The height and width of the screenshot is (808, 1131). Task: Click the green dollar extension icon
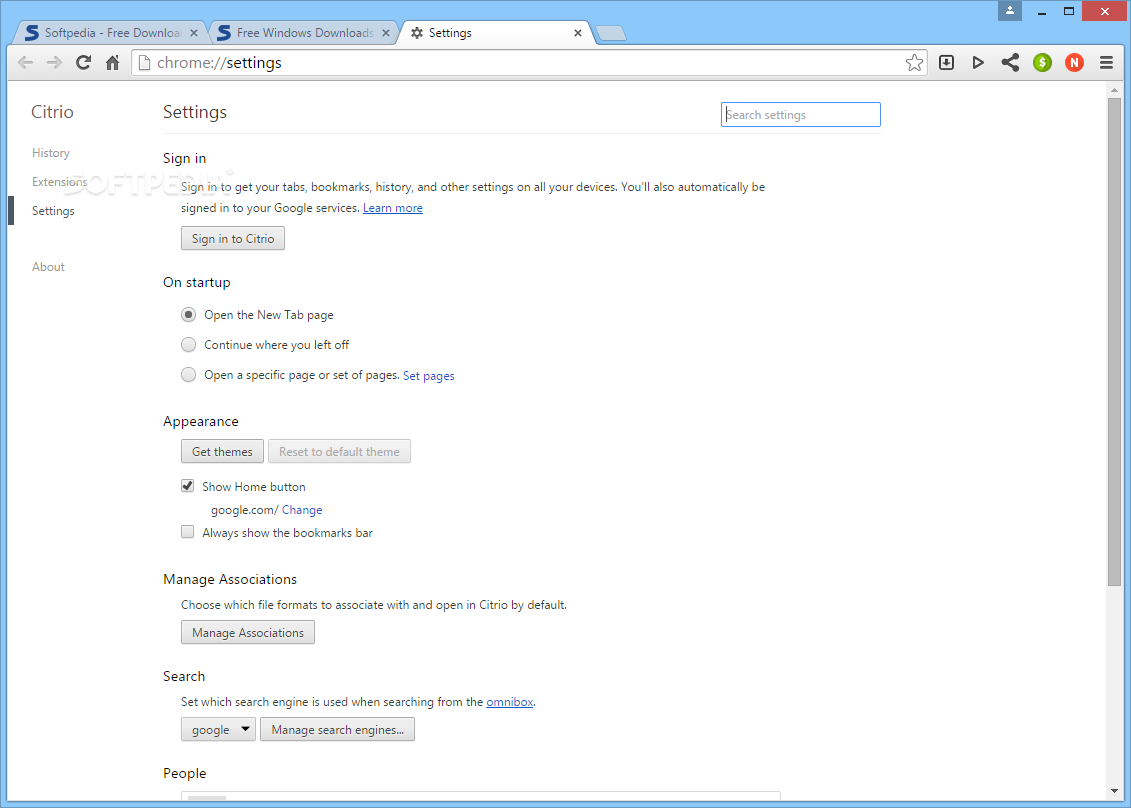click(x=1042, y=63)
